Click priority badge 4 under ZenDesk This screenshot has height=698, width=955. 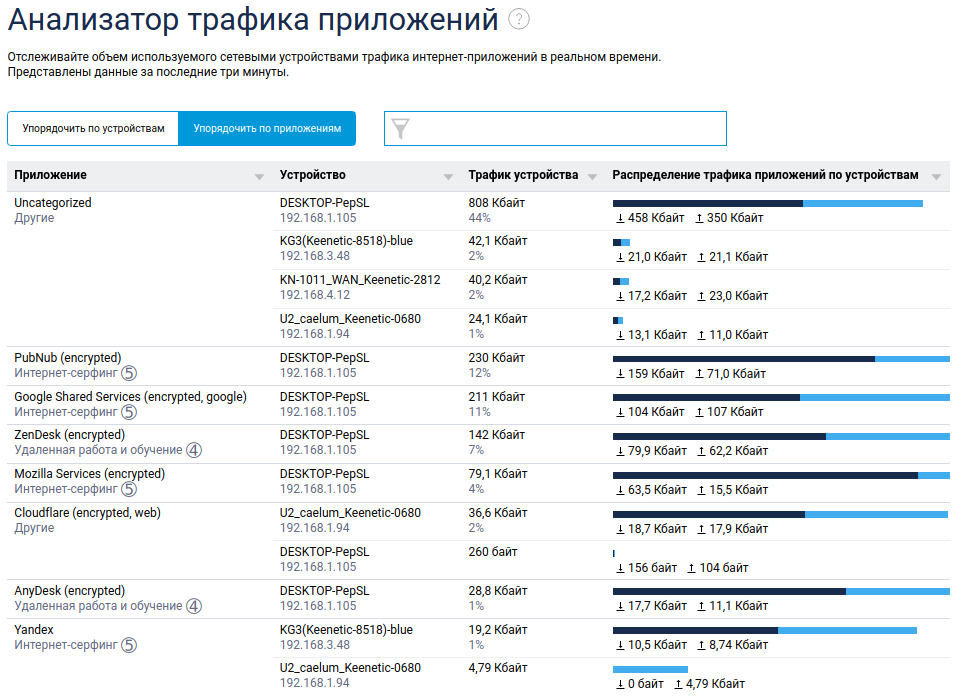click(194, 451)
